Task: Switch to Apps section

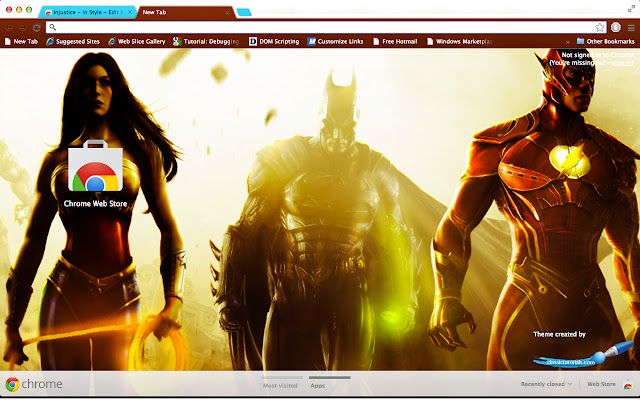Action: 318,385
